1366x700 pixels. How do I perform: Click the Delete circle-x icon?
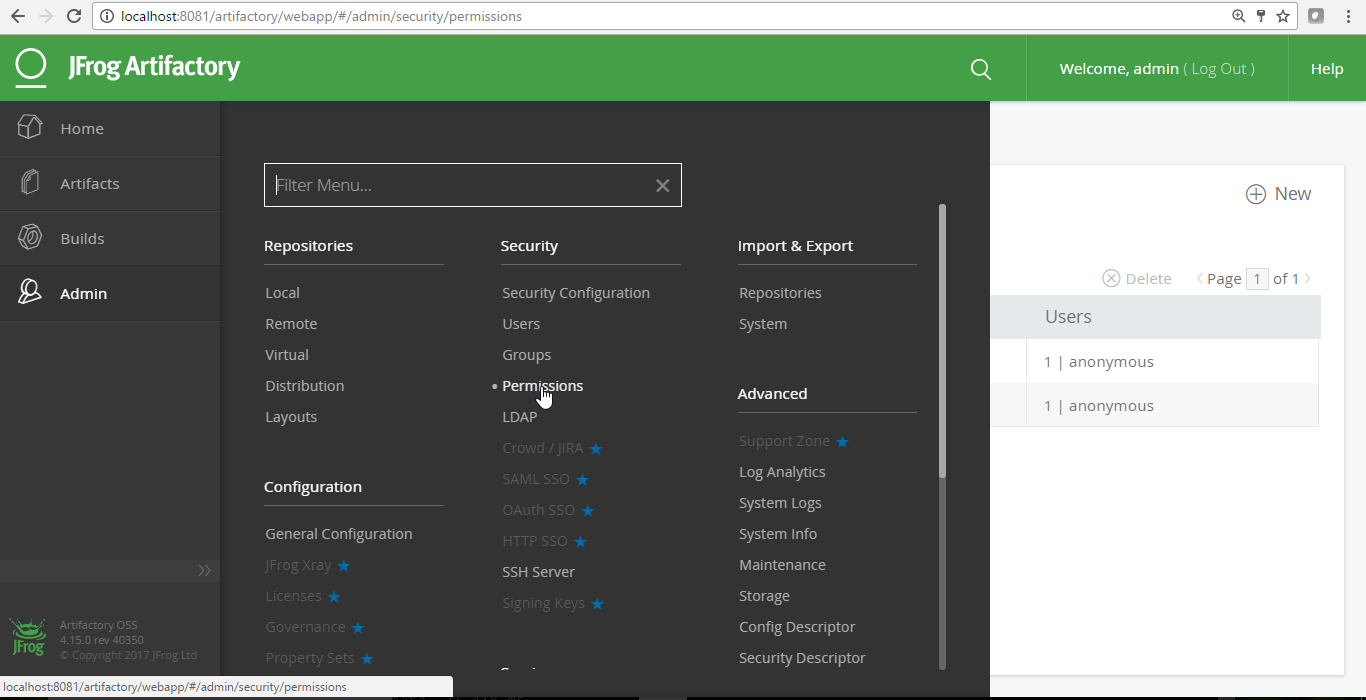1111,278
